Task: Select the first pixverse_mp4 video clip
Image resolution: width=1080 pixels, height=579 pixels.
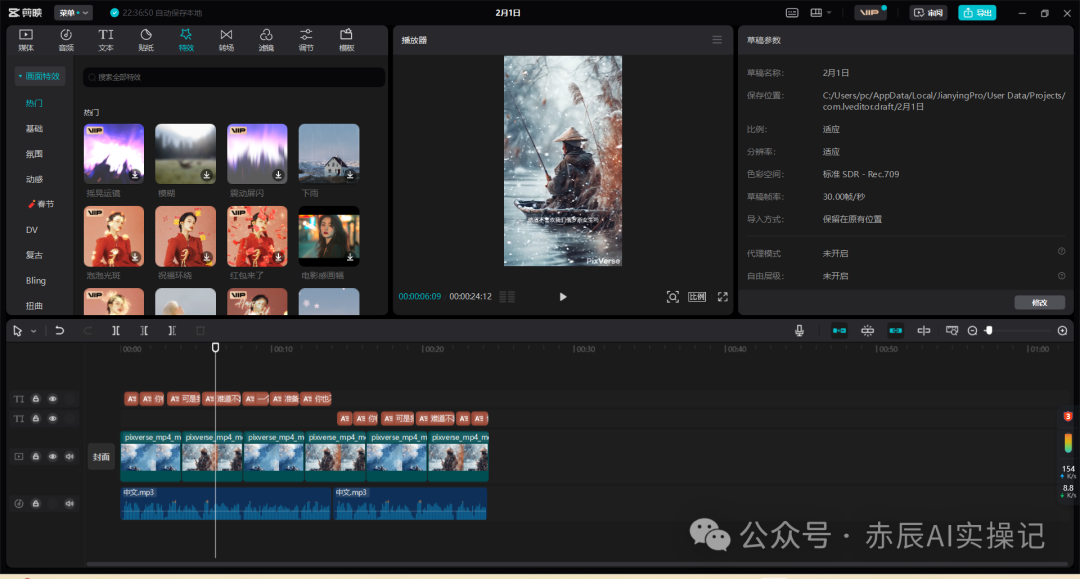Action: pos(151,456)
